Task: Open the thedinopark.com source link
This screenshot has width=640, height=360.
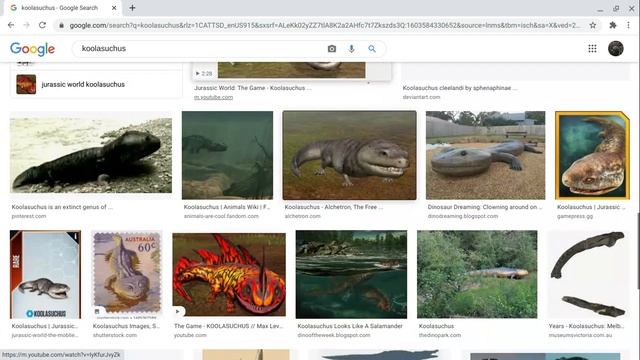Action: coord(440,335)
